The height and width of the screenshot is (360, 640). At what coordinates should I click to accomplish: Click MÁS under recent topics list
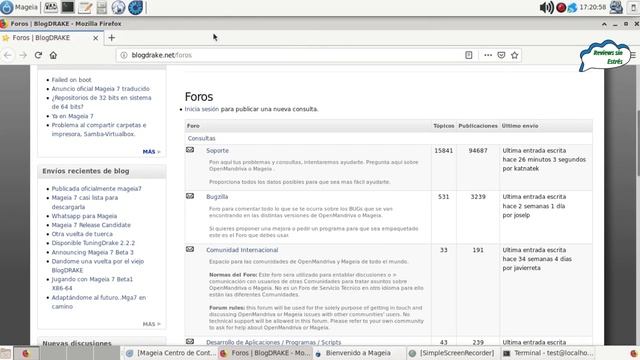[151, 152]
